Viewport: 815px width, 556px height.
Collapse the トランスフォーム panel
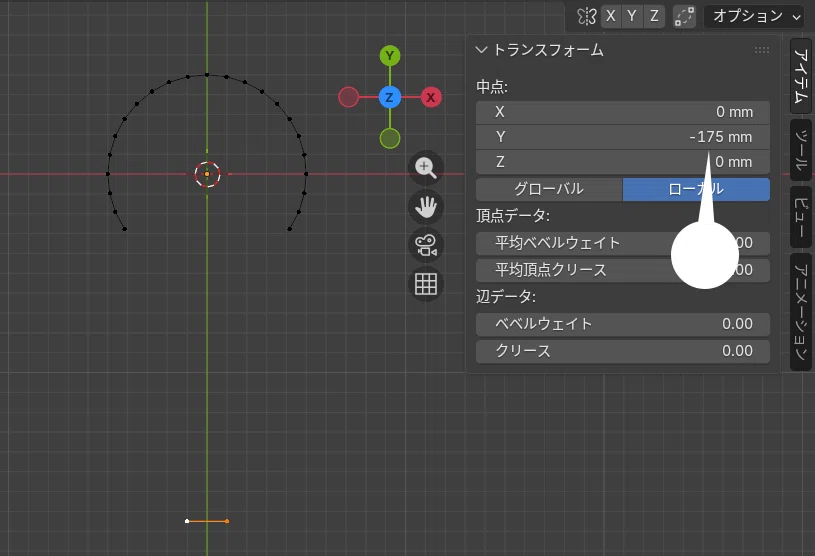(x=481, y=50)
